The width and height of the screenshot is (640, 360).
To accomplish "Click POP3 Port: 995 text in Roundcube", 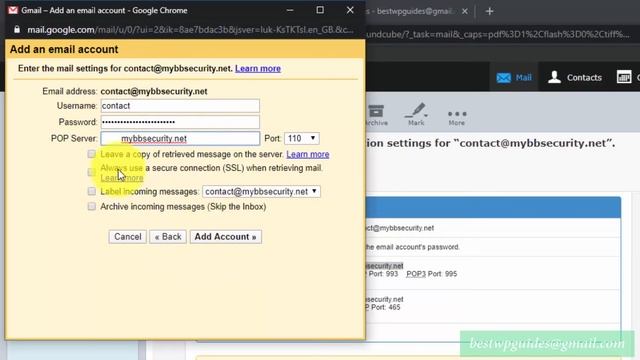I will [x=431, y=274].
